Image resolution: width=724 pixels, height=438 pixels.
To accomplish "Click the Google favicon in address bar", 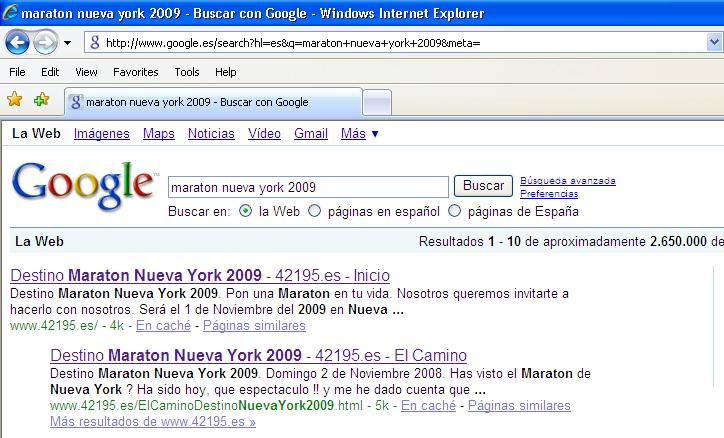I will pyautogui.click(x=94, y=43).
